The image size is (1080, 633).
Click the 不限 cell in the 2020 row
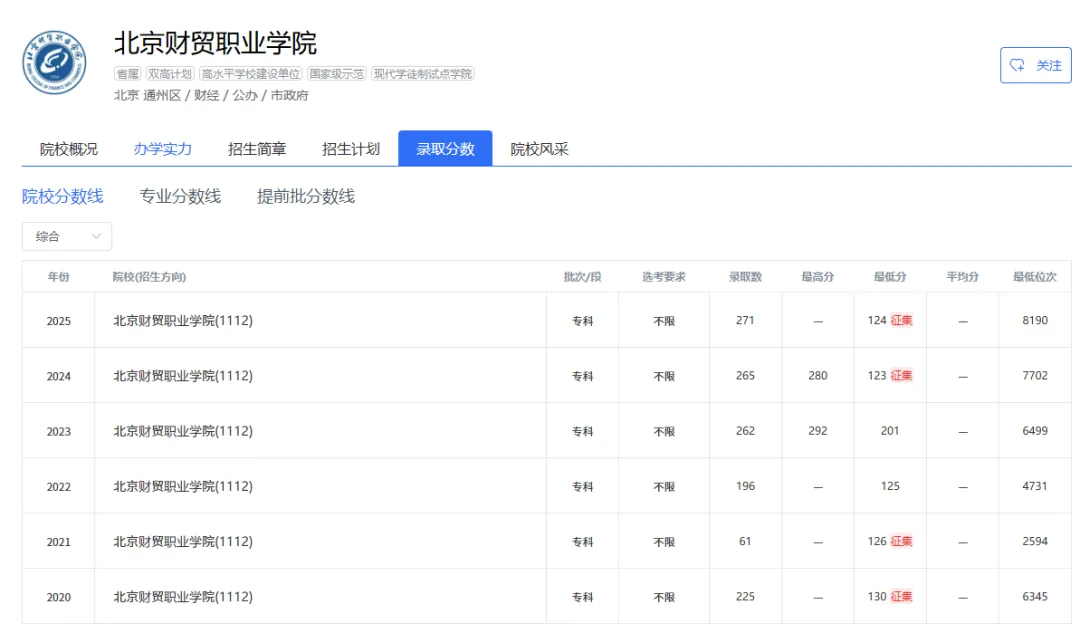(x=664, y=597)
